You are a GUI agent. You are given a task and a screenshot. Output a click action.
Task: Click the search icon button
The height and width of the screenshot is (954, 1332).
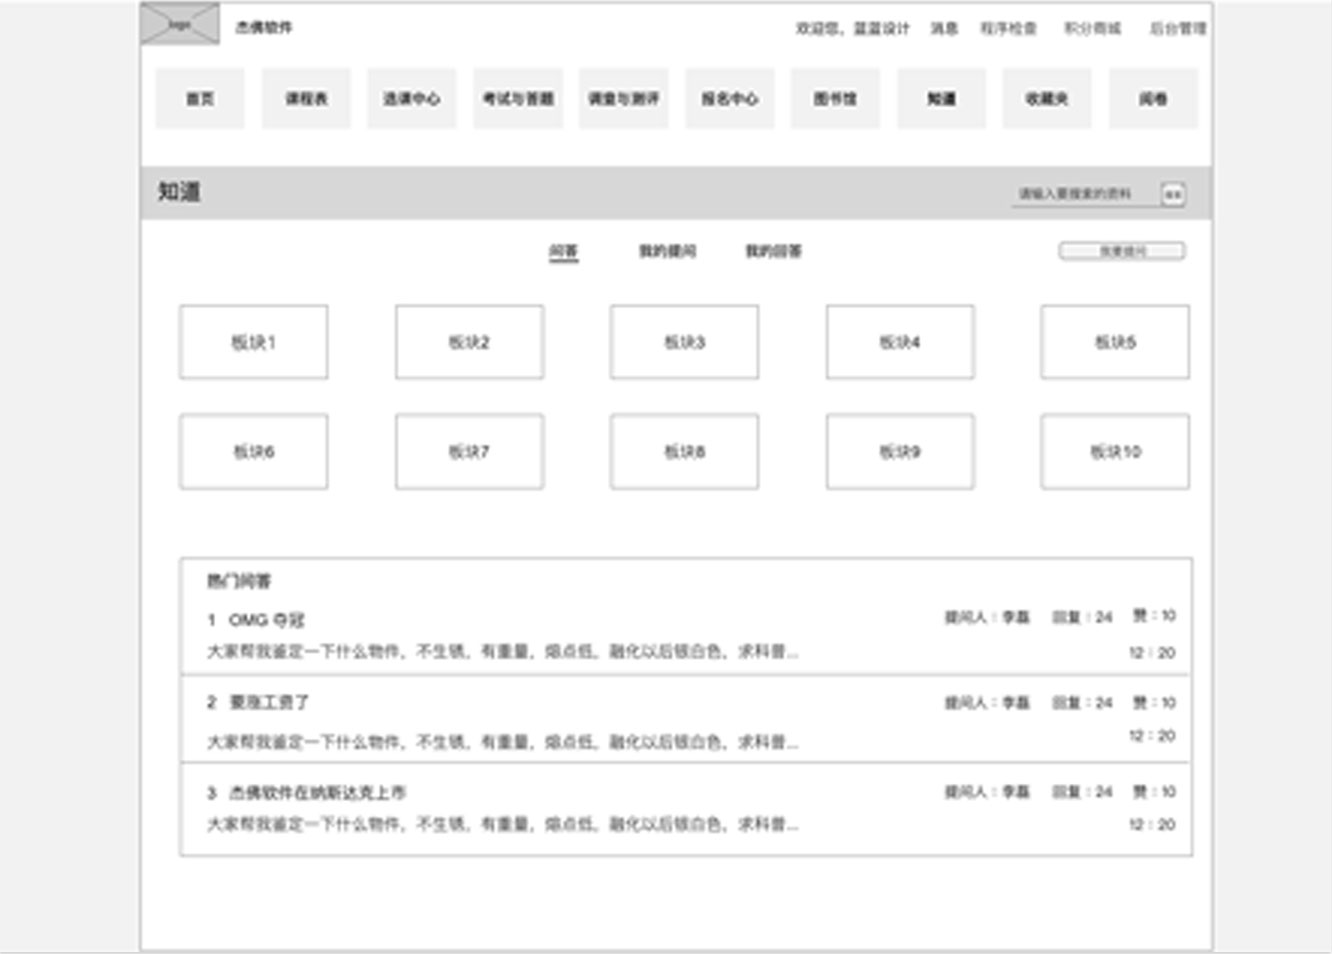coord(1173,194)
